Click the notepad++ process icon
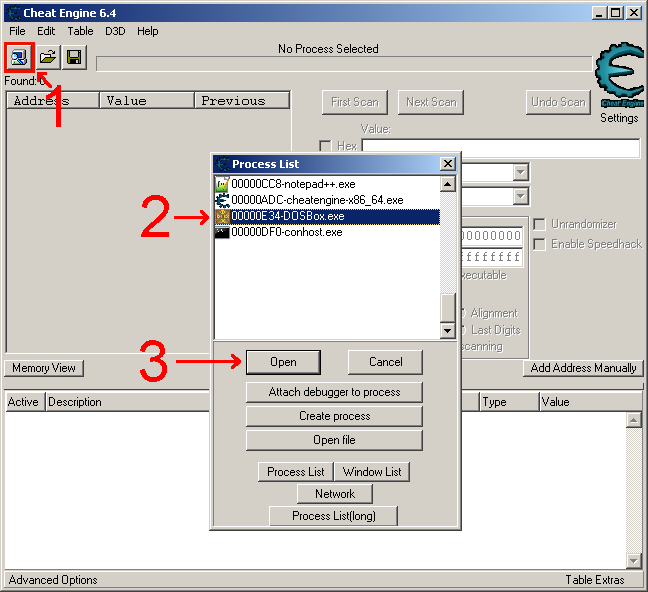 click(222, 184)
